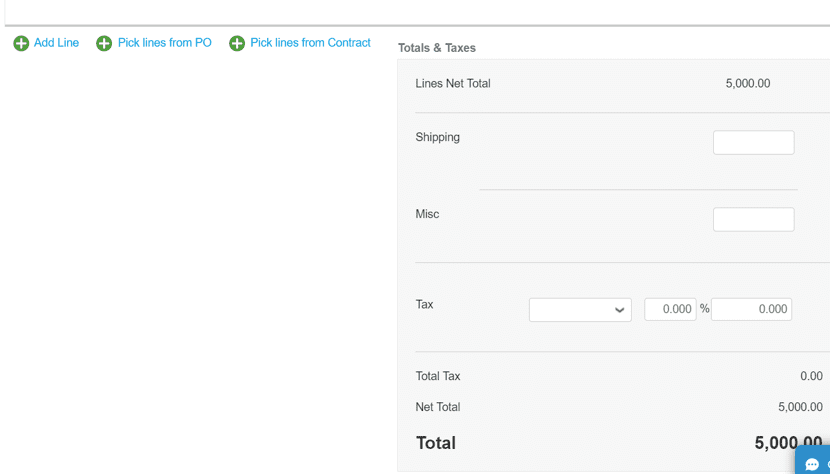Image resolution: width=830 pixels, height=474 pixels.
Task: Click the green plus icon beside Add Line
Action: [21, 43]
